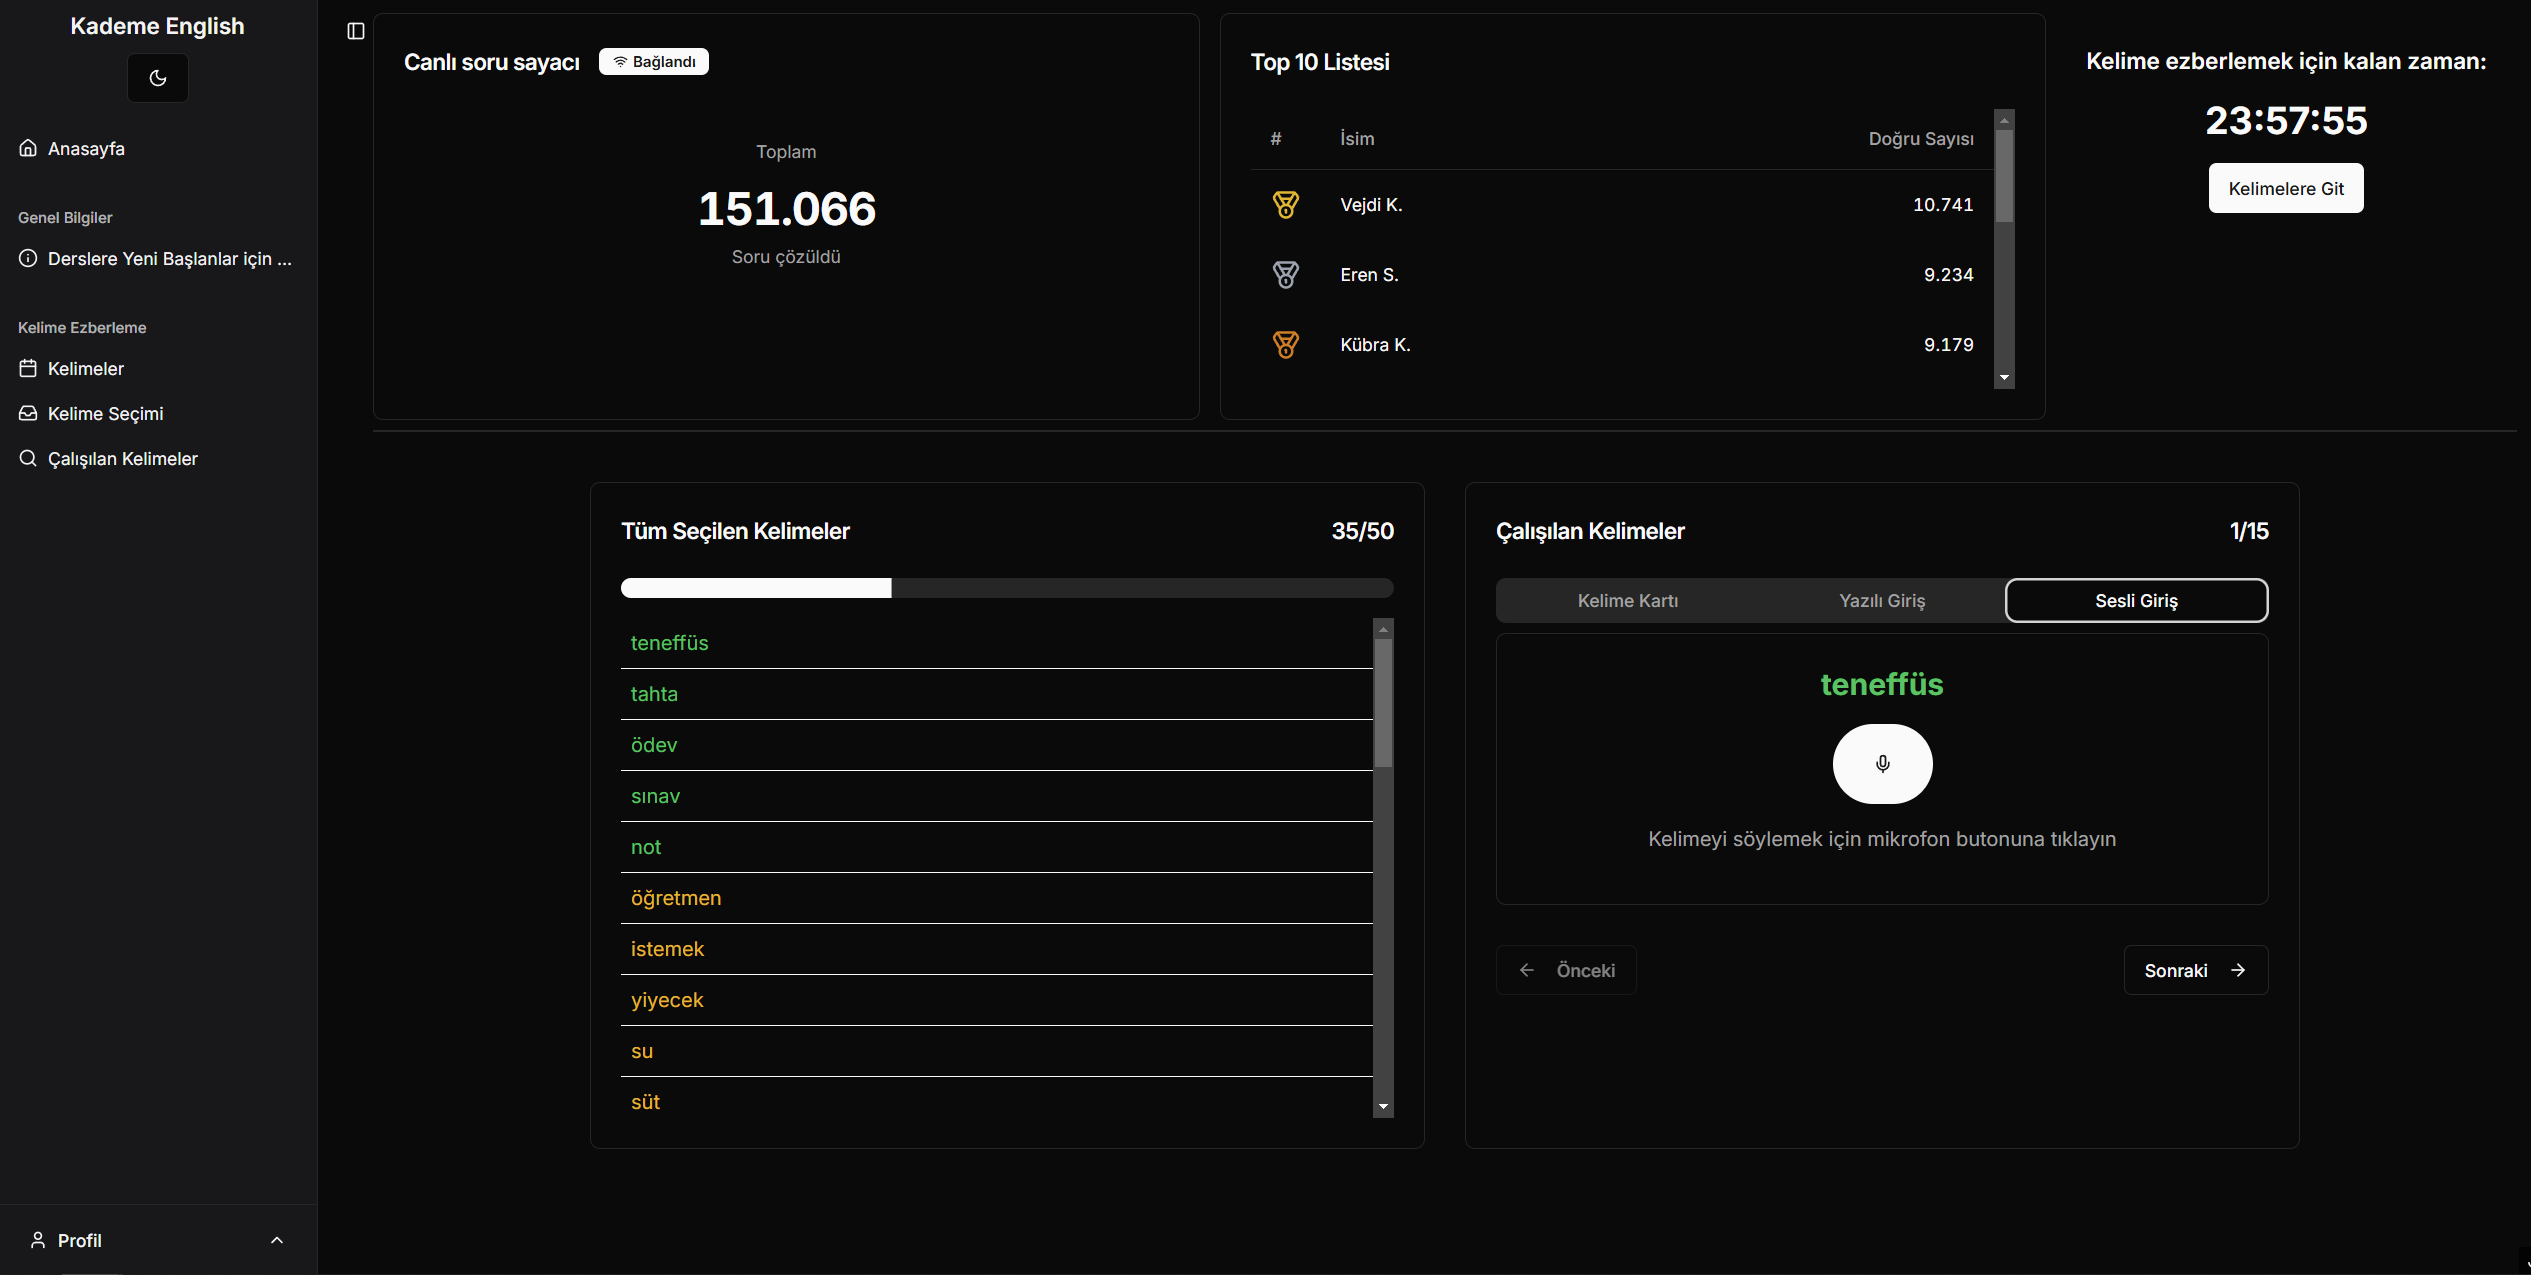Image resolution: width=2531 pixels, height=1275 pixels.
Task: Click the 1/15 studied words count
Action: (x=2249, y=531)
